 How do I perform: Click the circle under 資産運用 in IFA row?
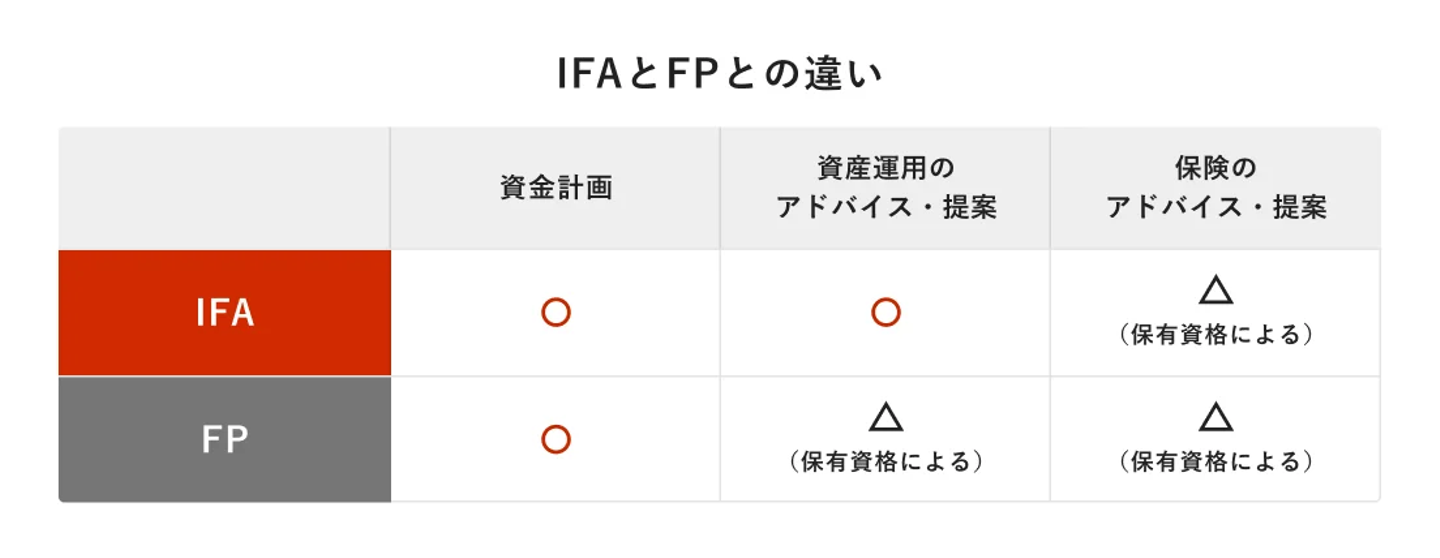[x=885, y=313]
